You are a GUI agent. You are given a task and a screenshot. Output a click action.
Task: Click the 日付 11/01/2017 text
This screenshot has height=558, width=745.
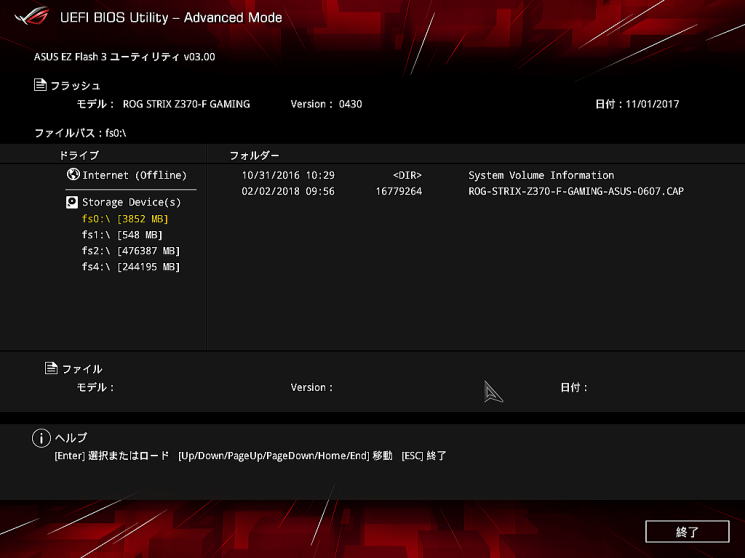[x=637, y=104]
